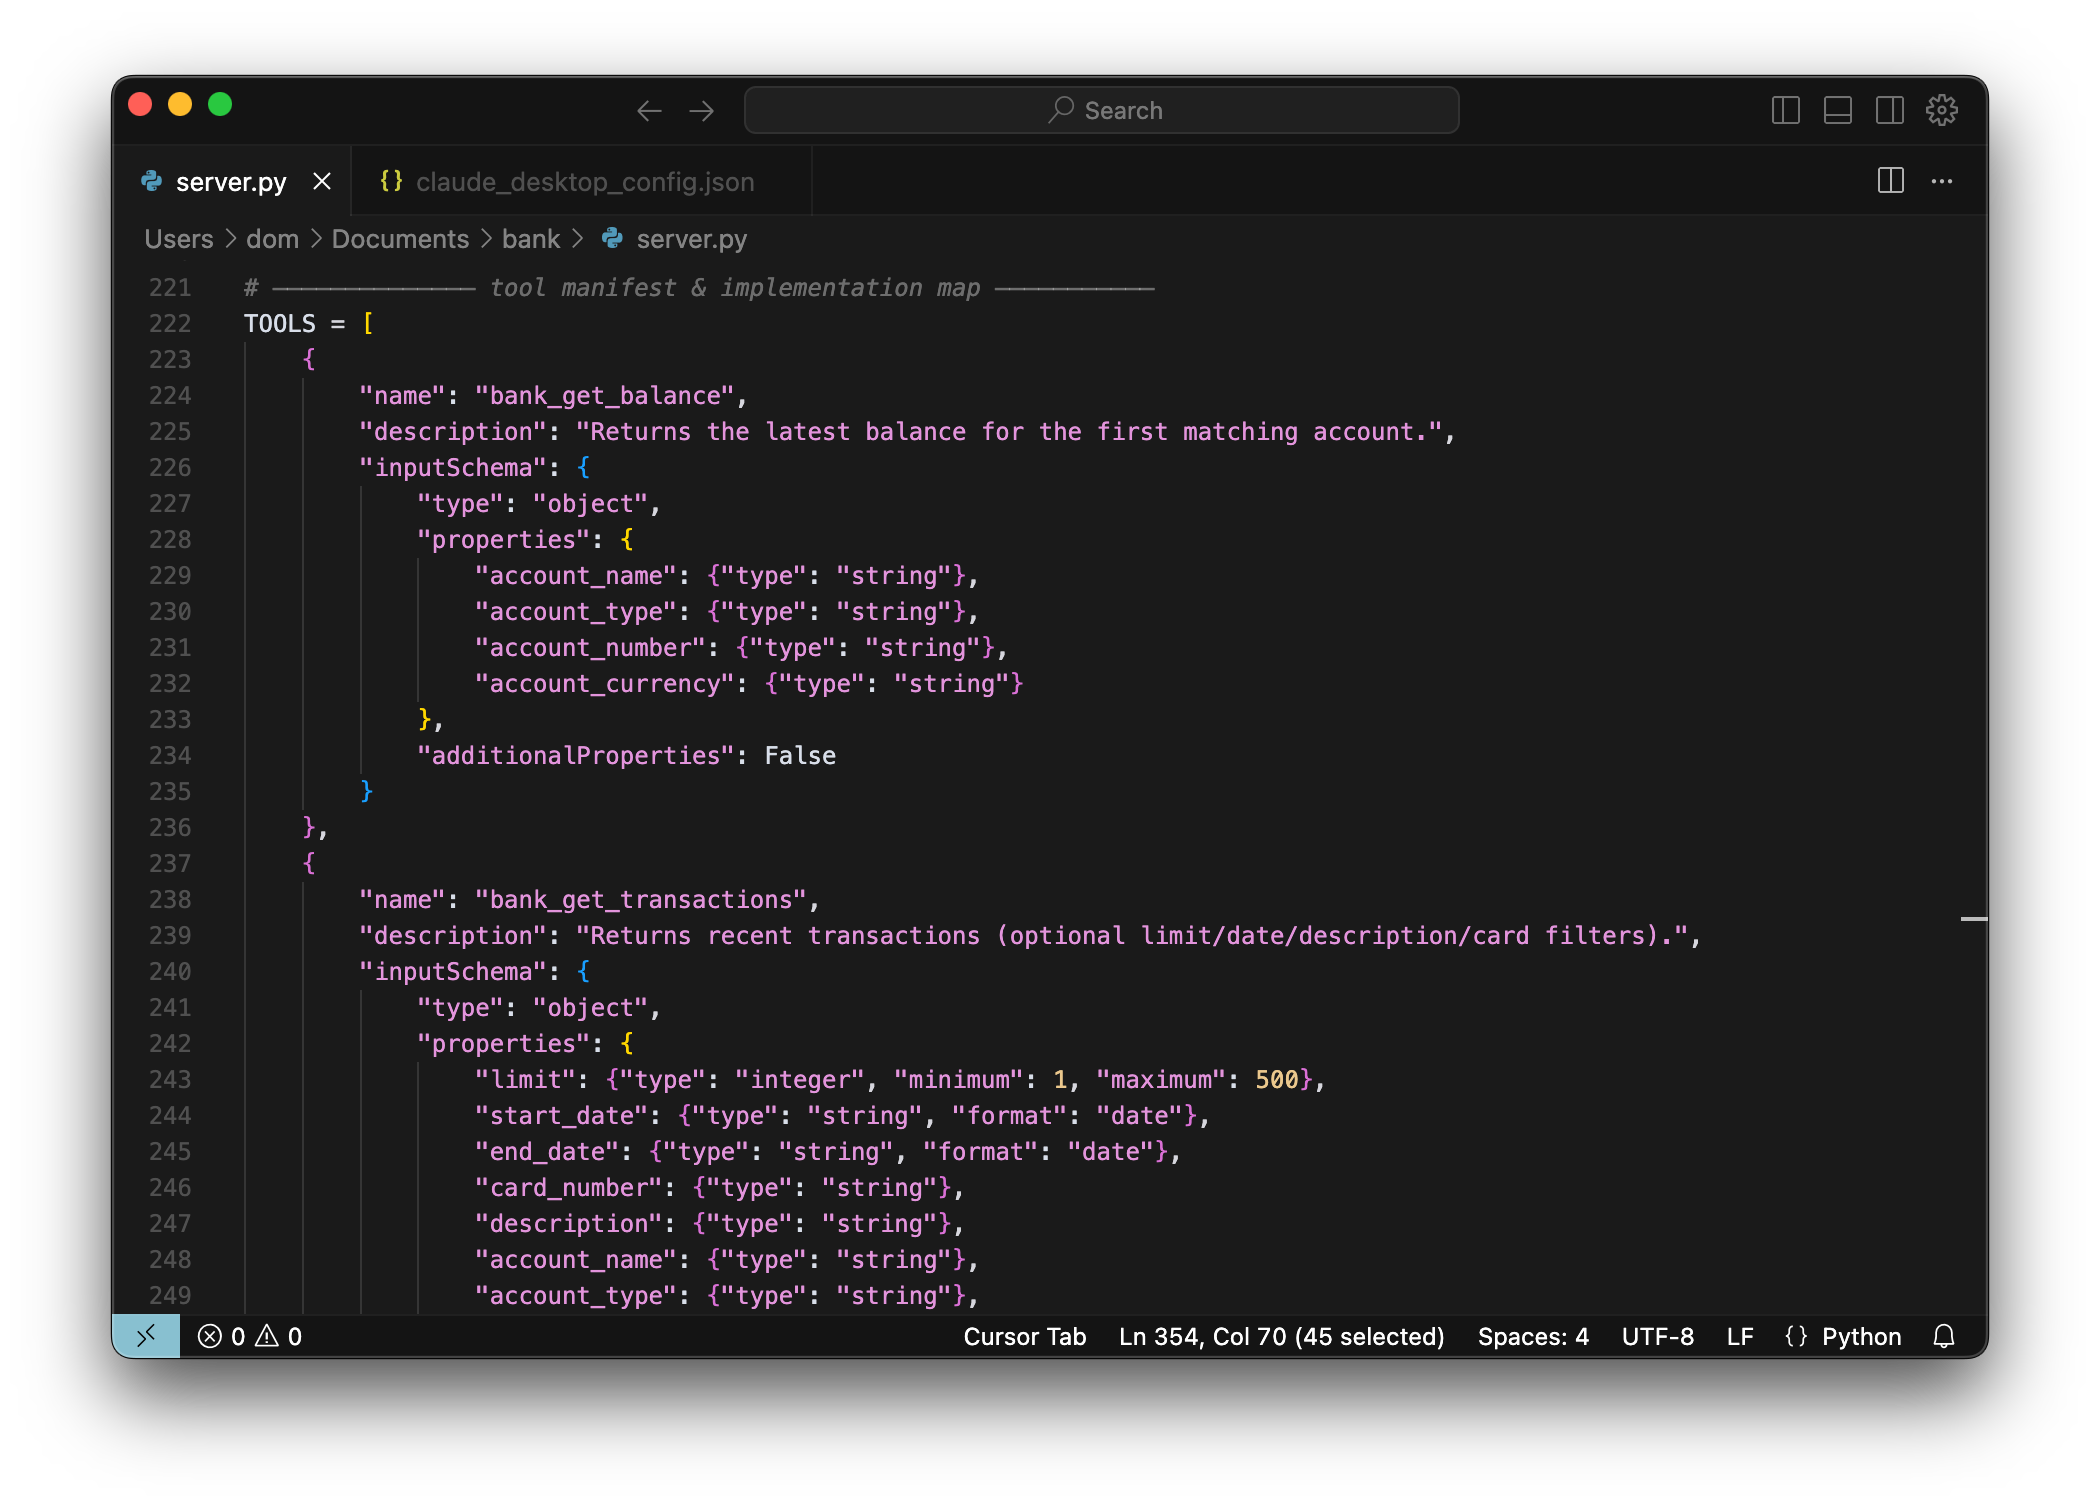2100x1506 pixels.
Task: Navigate back with the left arrow
Action: pos(649,110)
